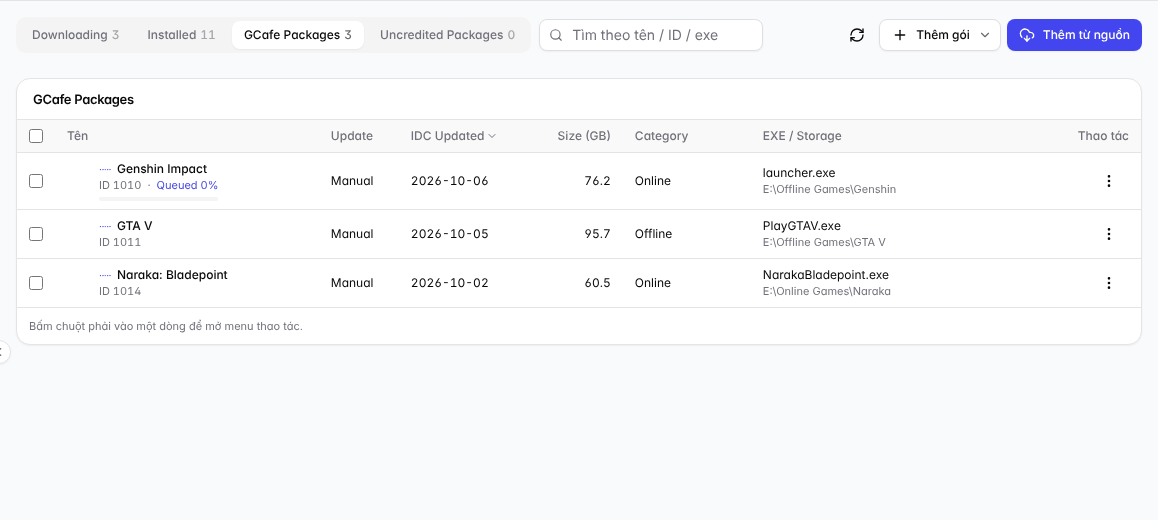This screenshot has height=520, width=1158.
Task: Open three-dot actions menu for GTA V
Action: coord(1109,234)
